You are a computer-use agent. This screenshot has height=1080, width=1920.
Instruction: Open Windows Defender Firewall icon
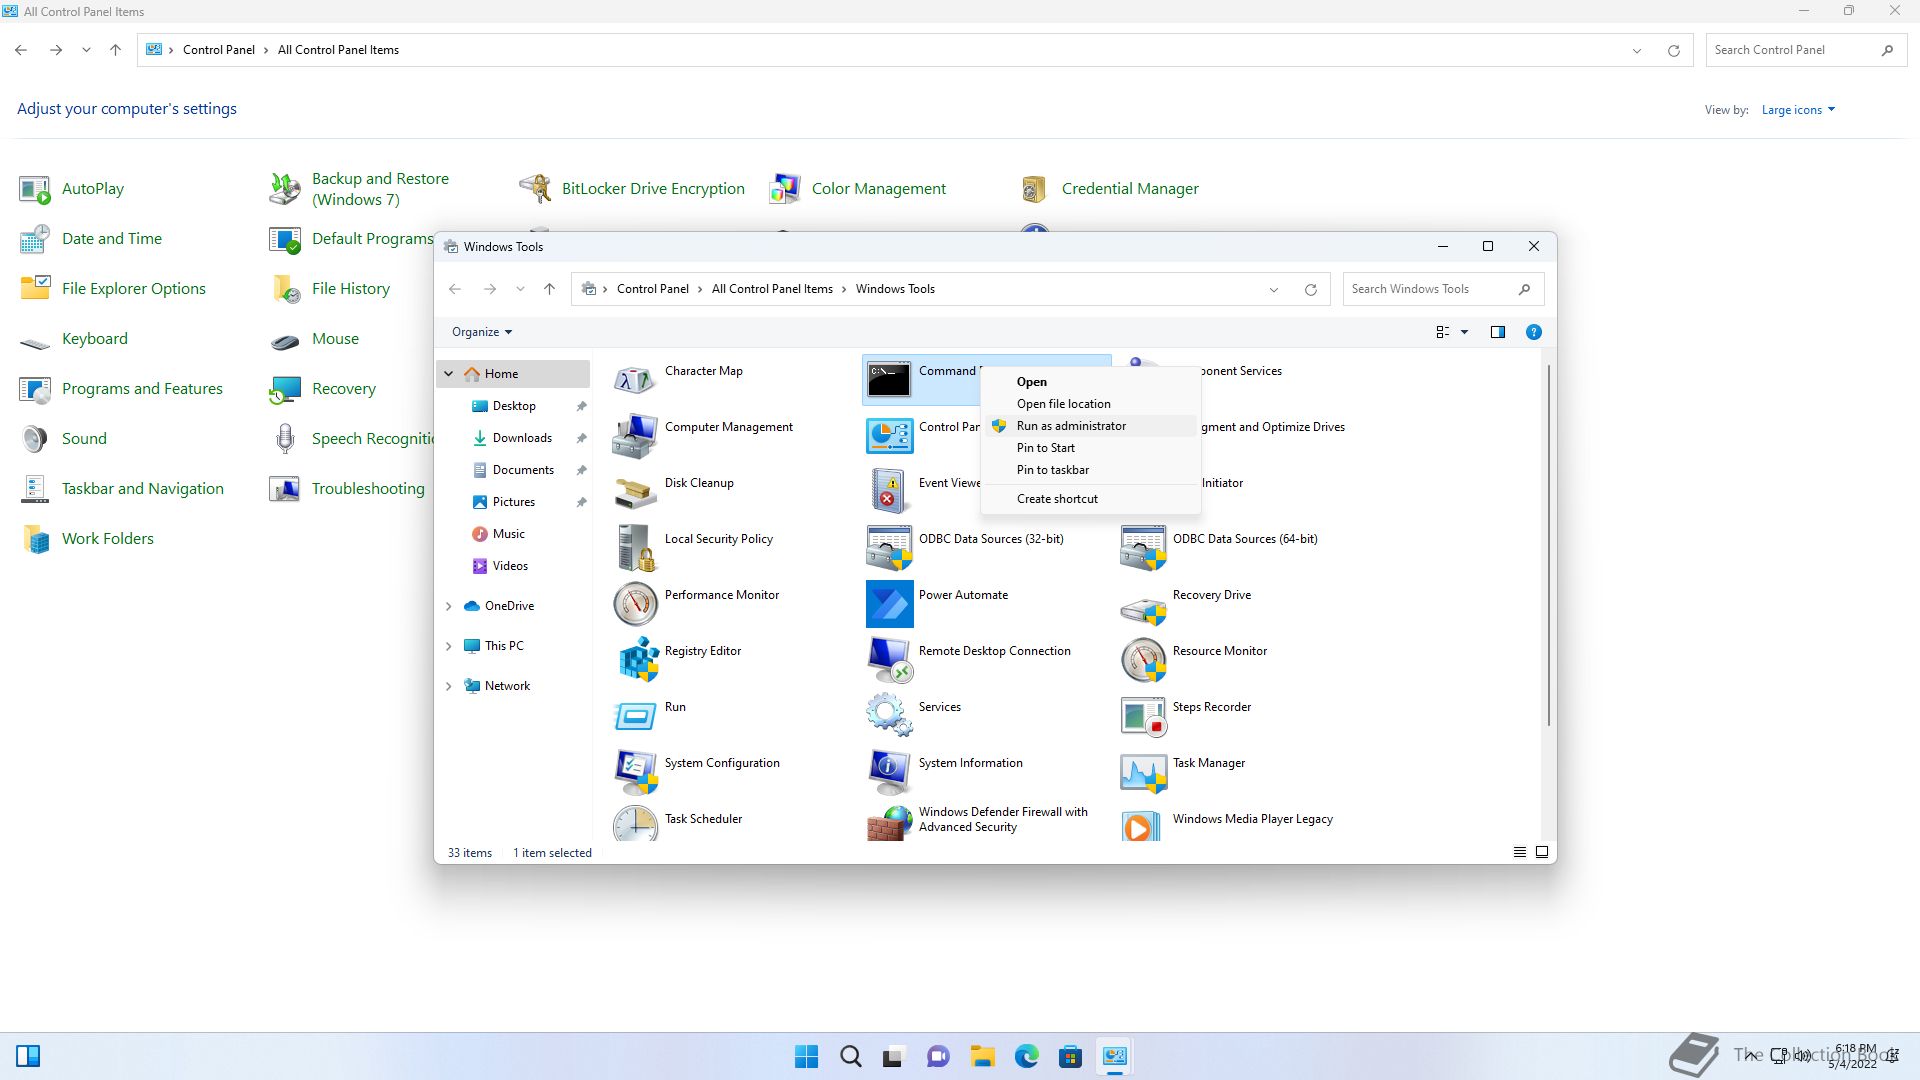889,823
